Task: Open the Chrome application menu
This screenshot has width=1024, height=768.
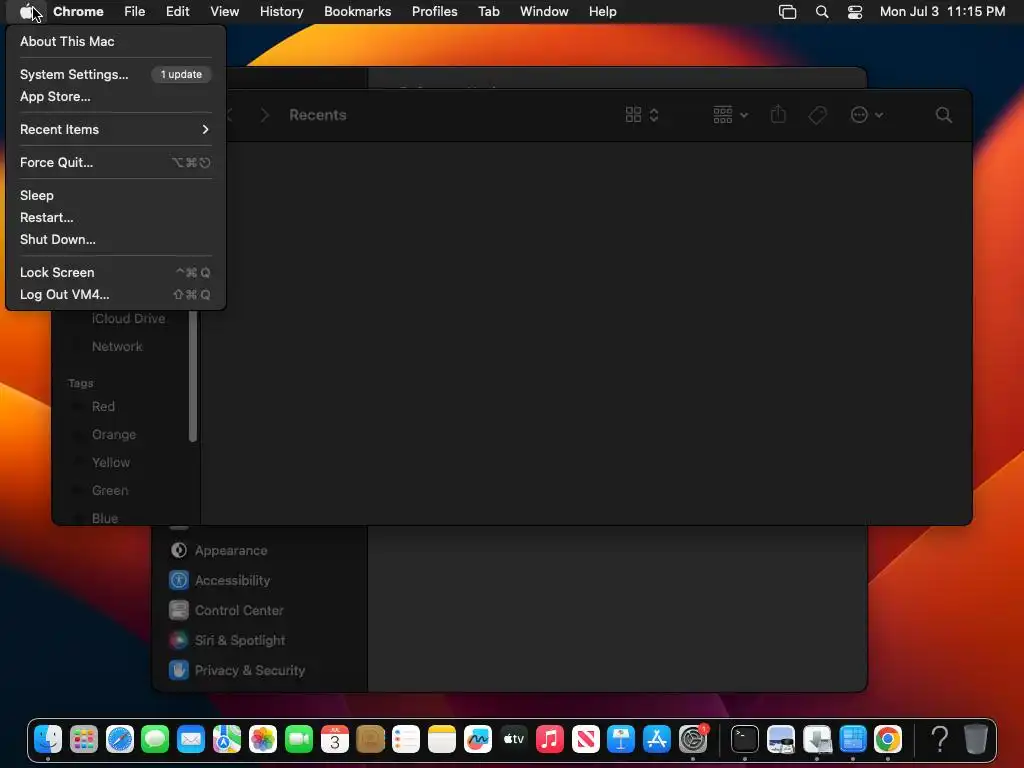Action: pyautogui.click(x=78, y=11)
